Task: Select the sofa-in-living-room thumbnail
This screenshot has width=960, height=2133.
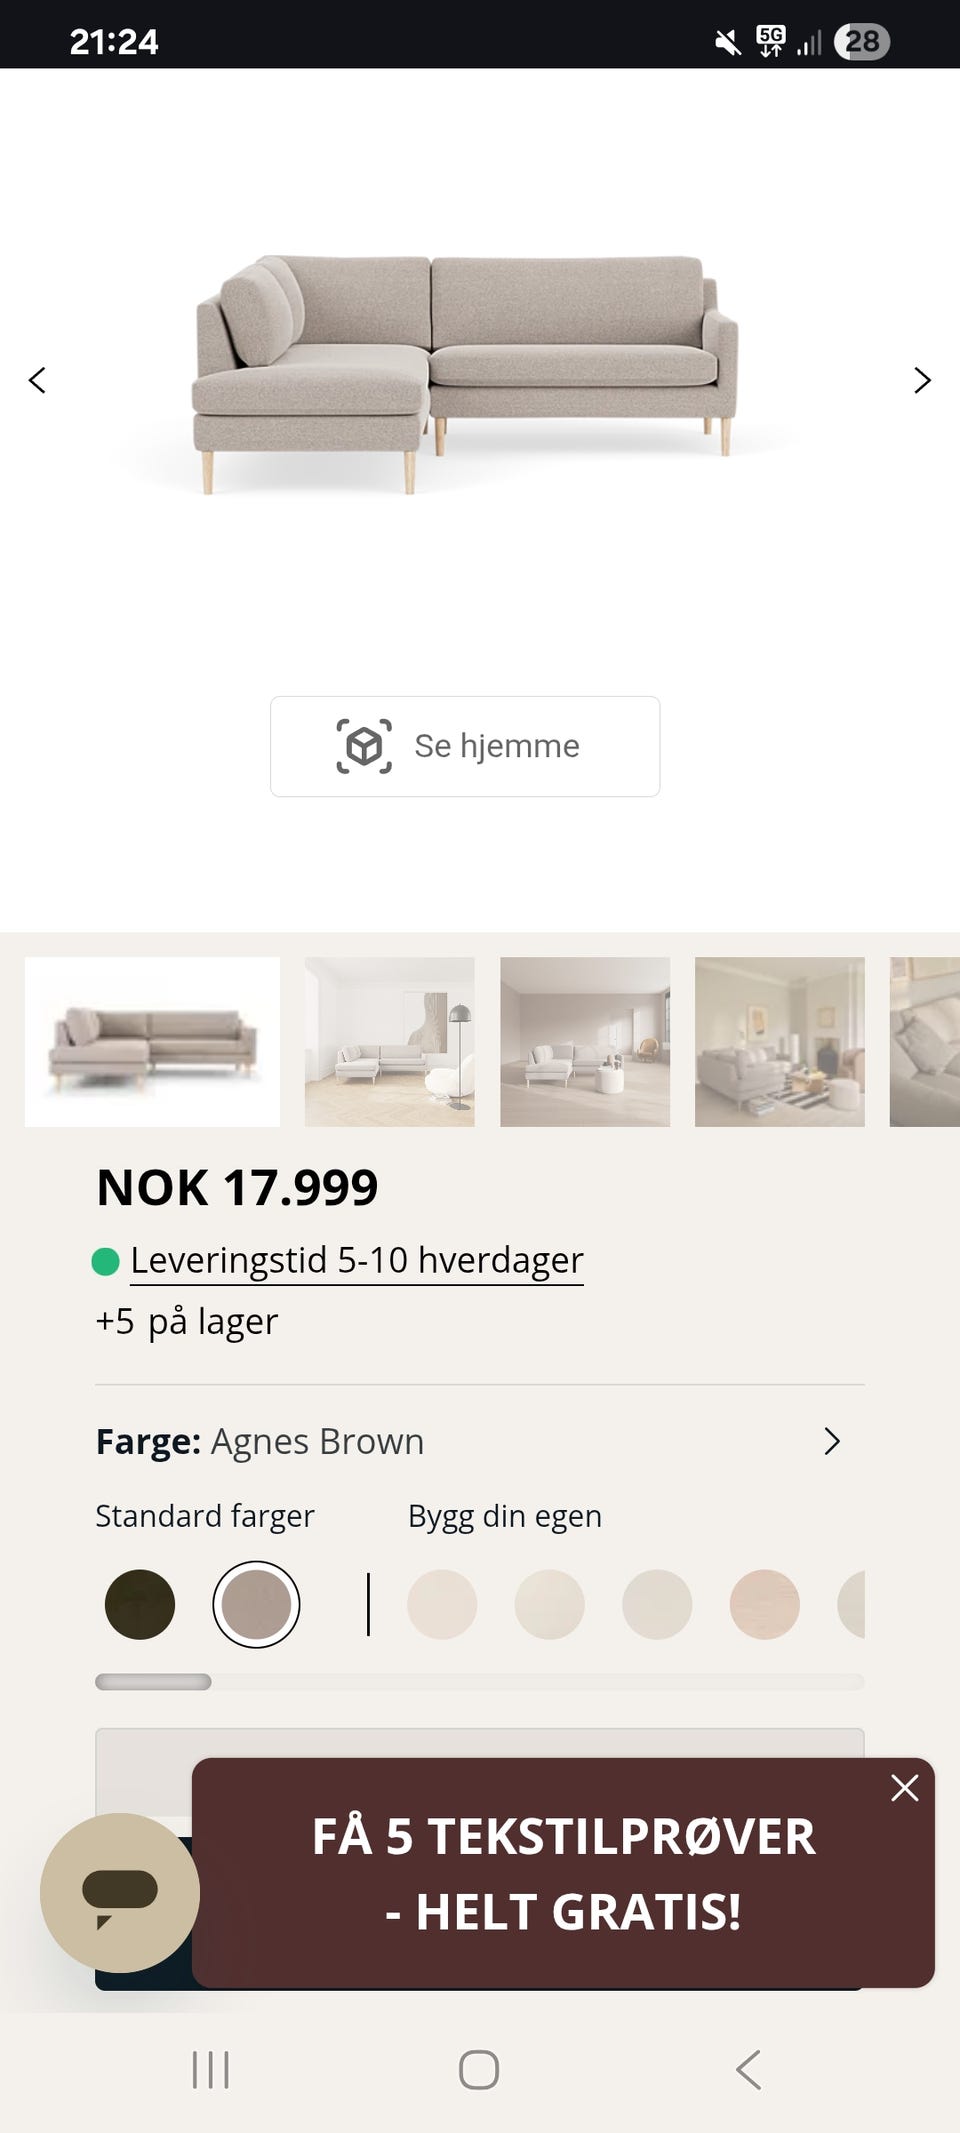Action: 388,1042
